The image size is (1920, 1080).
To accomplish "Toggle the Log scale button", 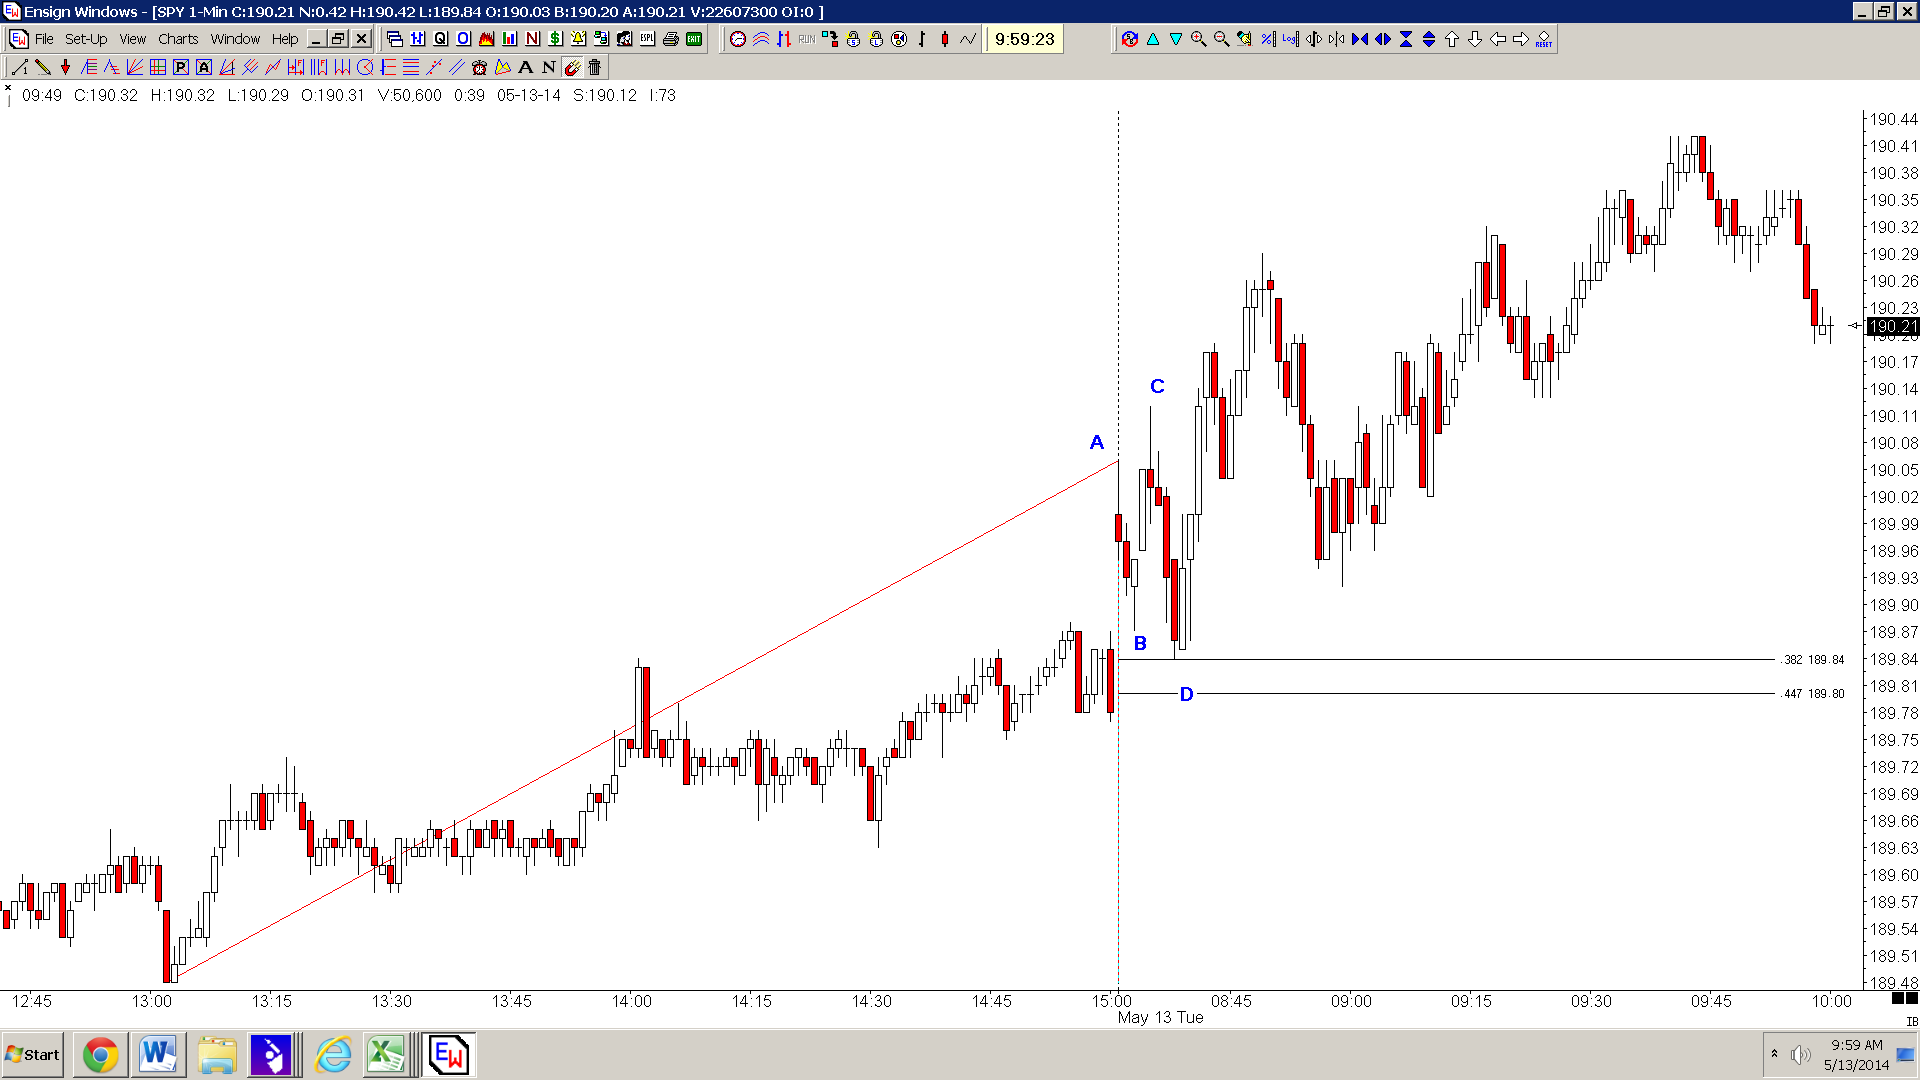I will coord(1291,39).
